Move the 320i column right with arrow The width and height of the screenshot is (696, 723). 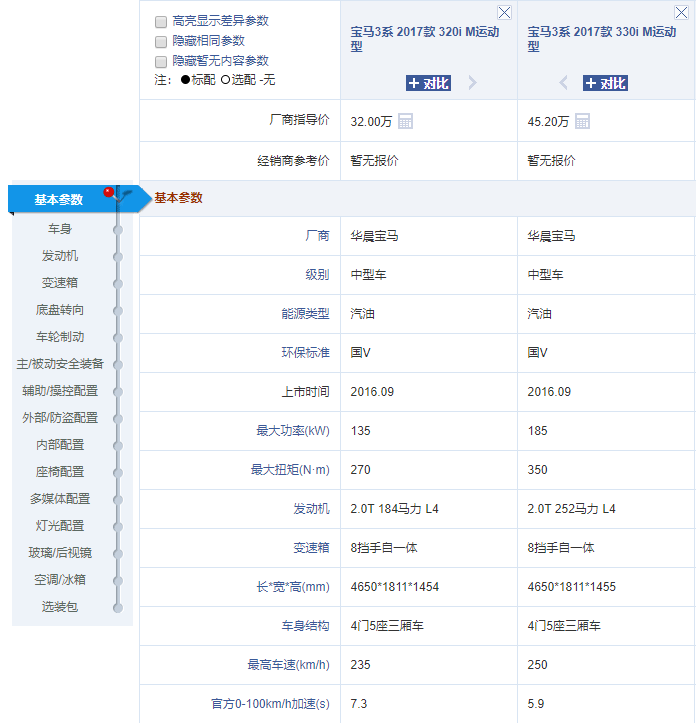(x=472, y=83)
